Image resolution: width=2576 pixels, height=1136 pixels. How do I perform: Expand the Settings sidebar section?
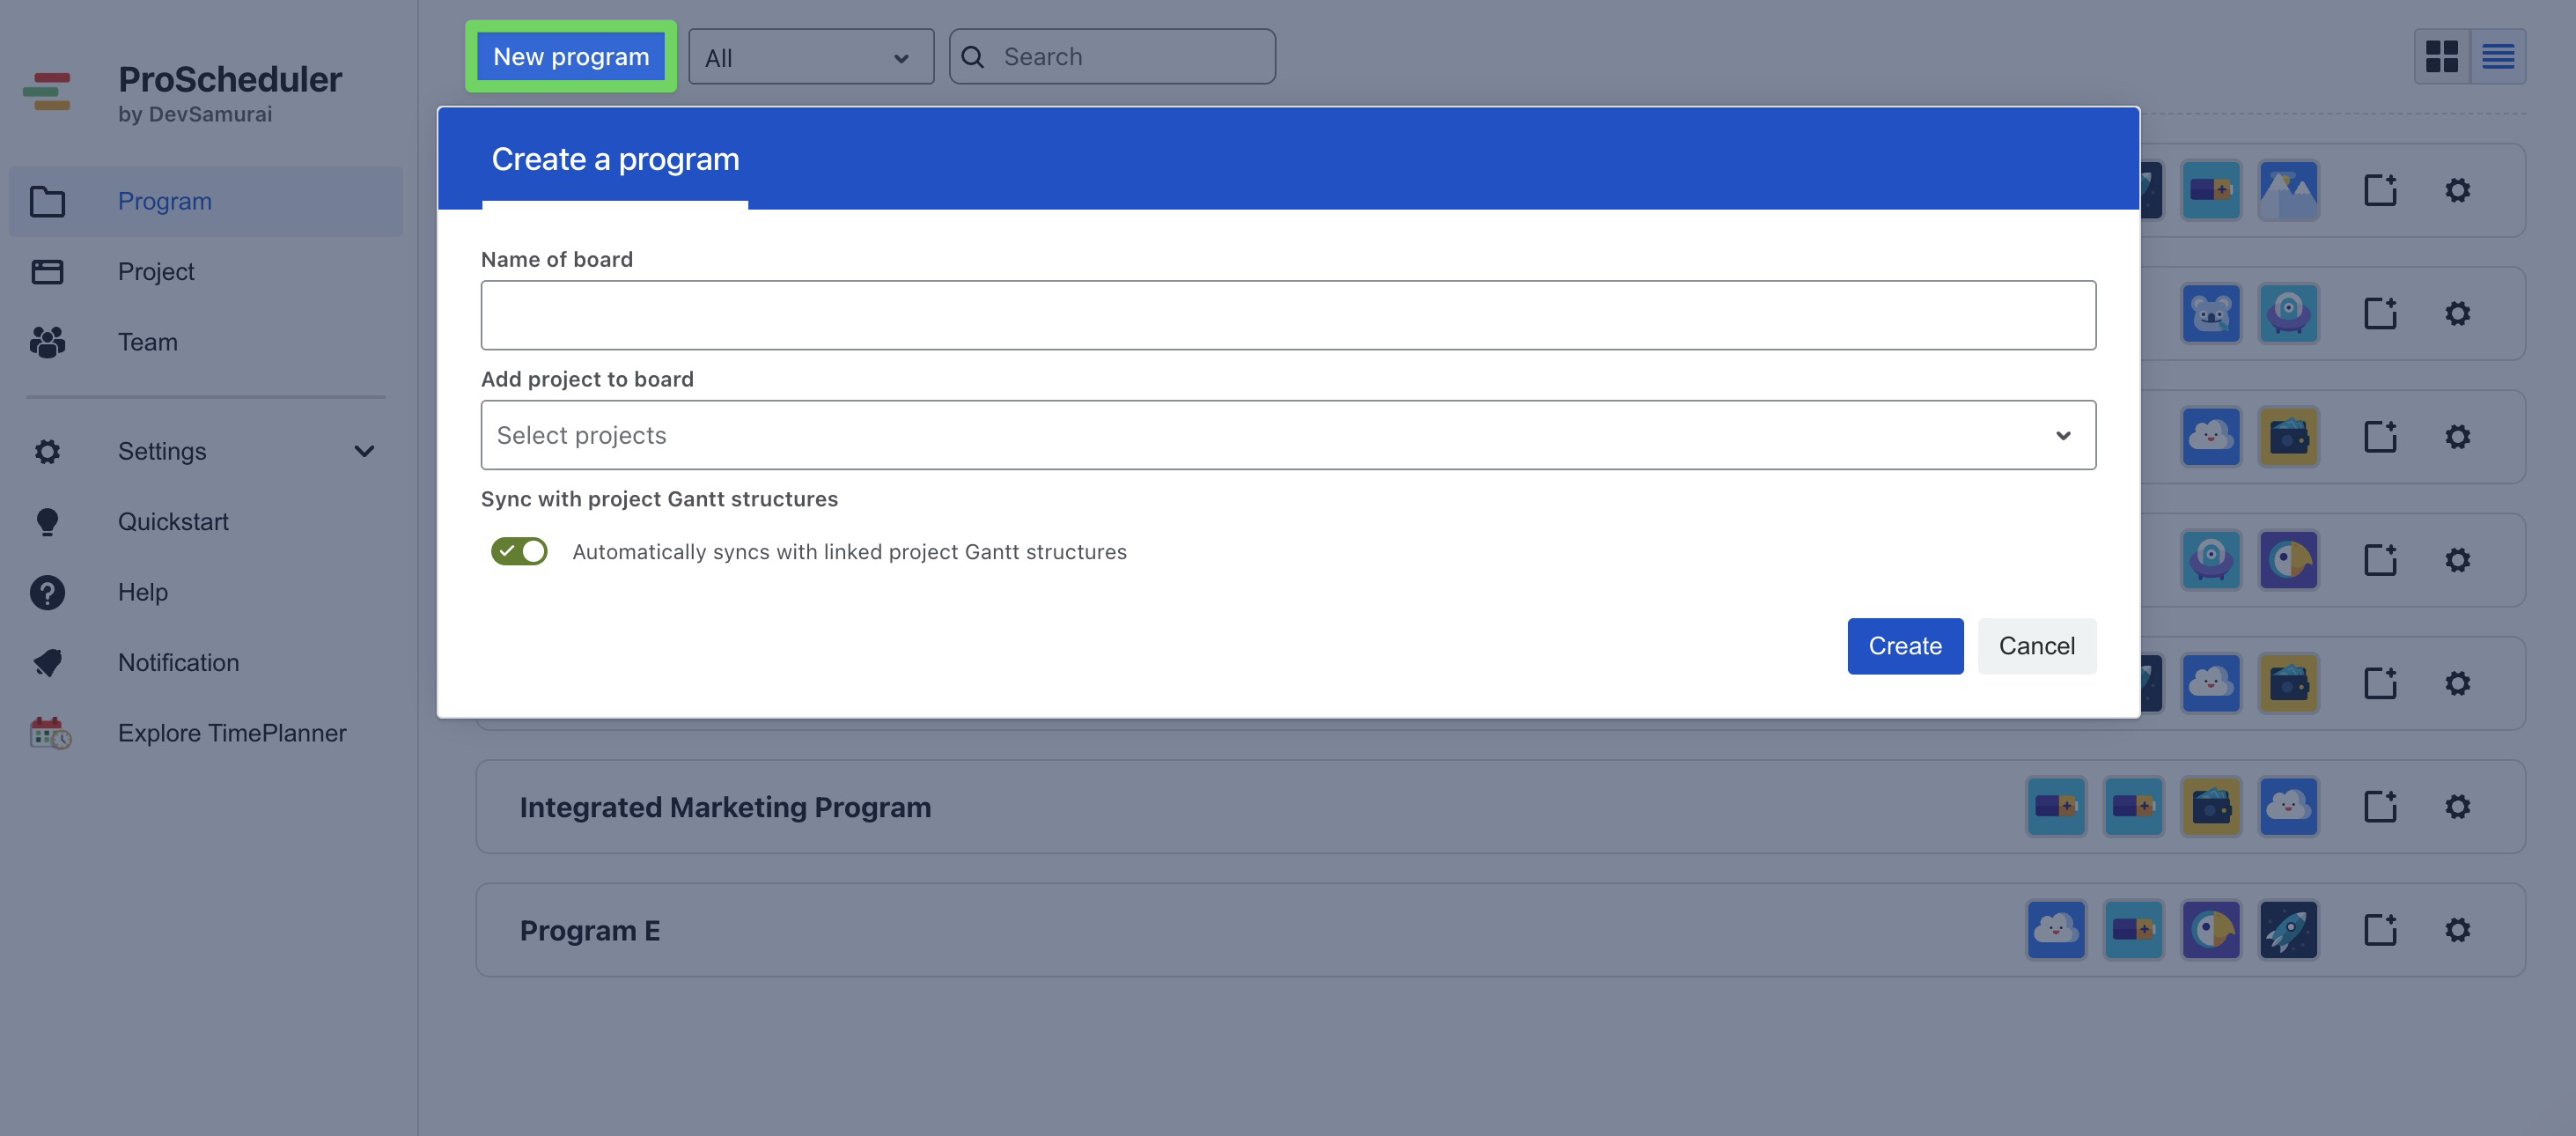pyautogui.click(x=364, y=451)
